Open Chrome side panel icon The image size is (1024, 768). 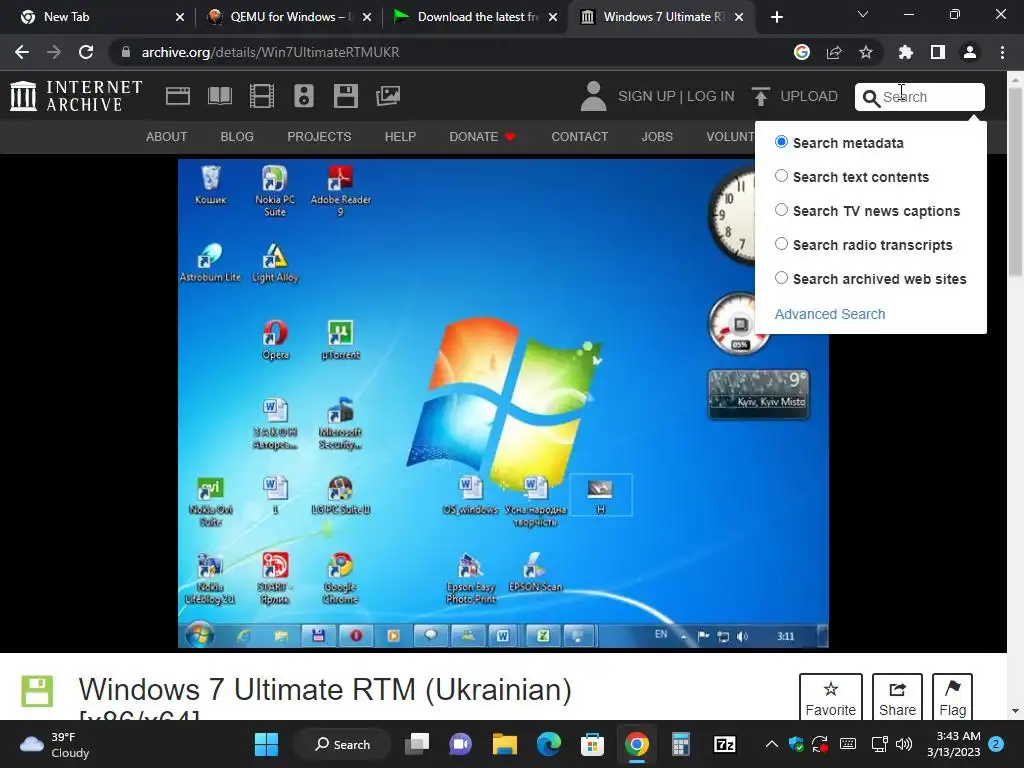(938, 52)
